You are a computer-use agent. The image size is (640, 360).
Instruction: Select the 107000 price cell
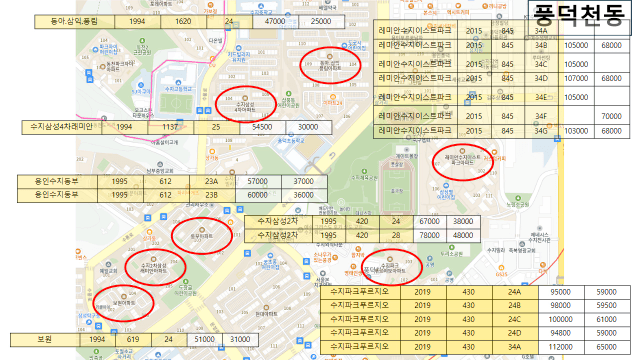(x=576, y=78)
